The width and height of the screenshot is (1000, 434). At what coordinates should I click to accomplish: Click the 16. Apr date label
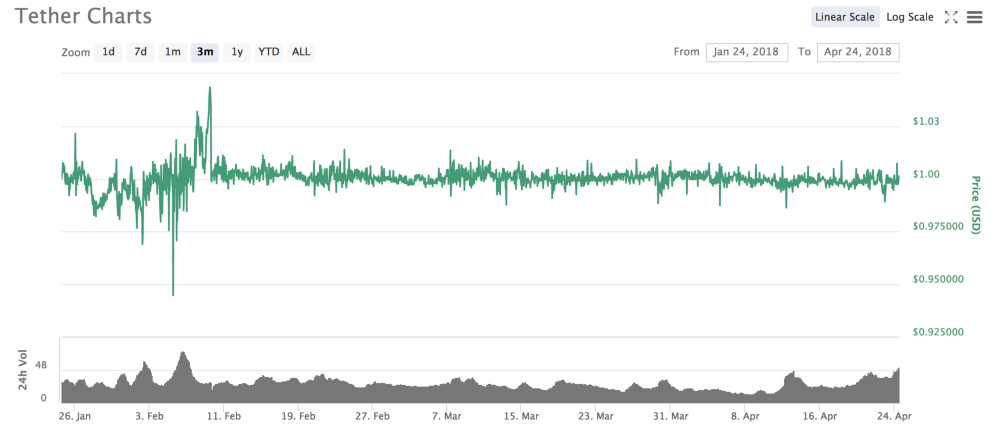(820, 417)
